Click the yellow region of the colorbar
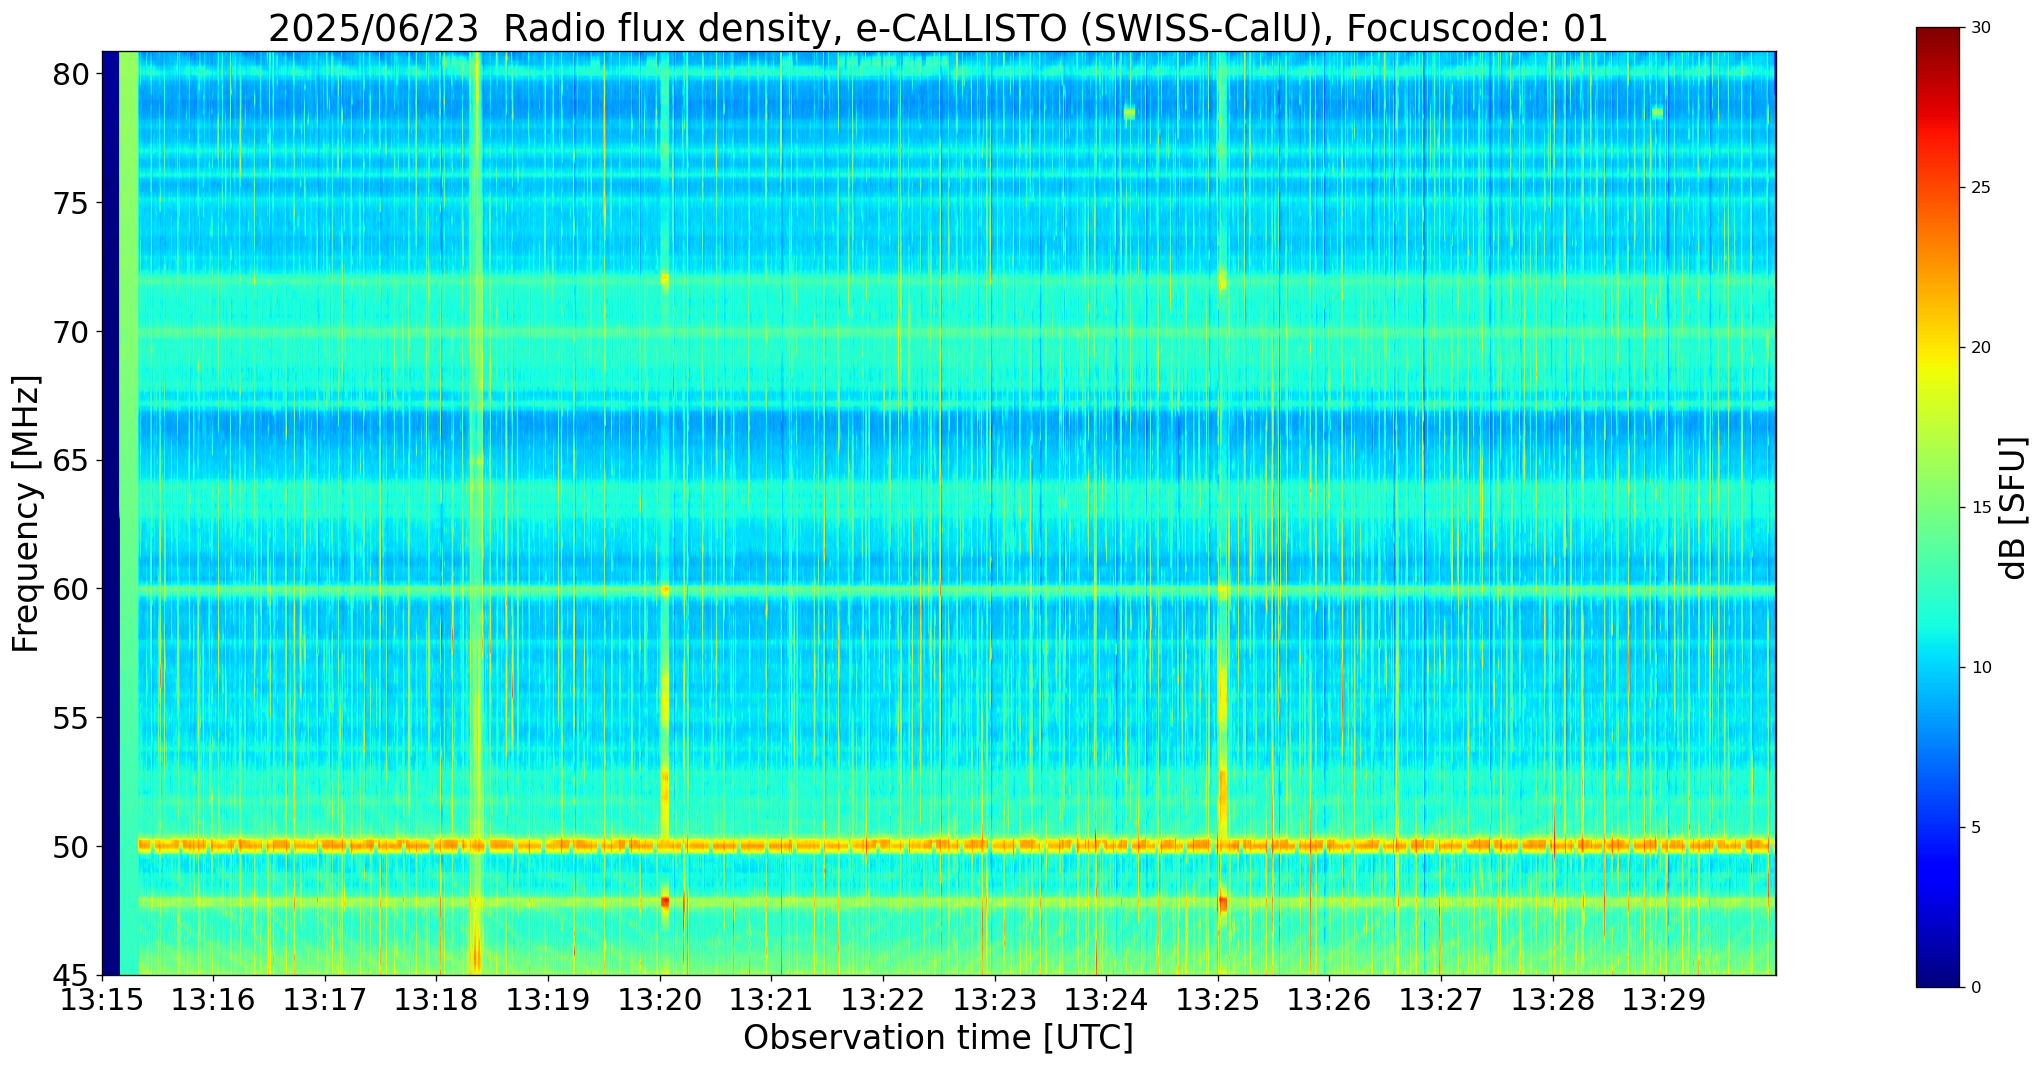 pos(1938,365)
